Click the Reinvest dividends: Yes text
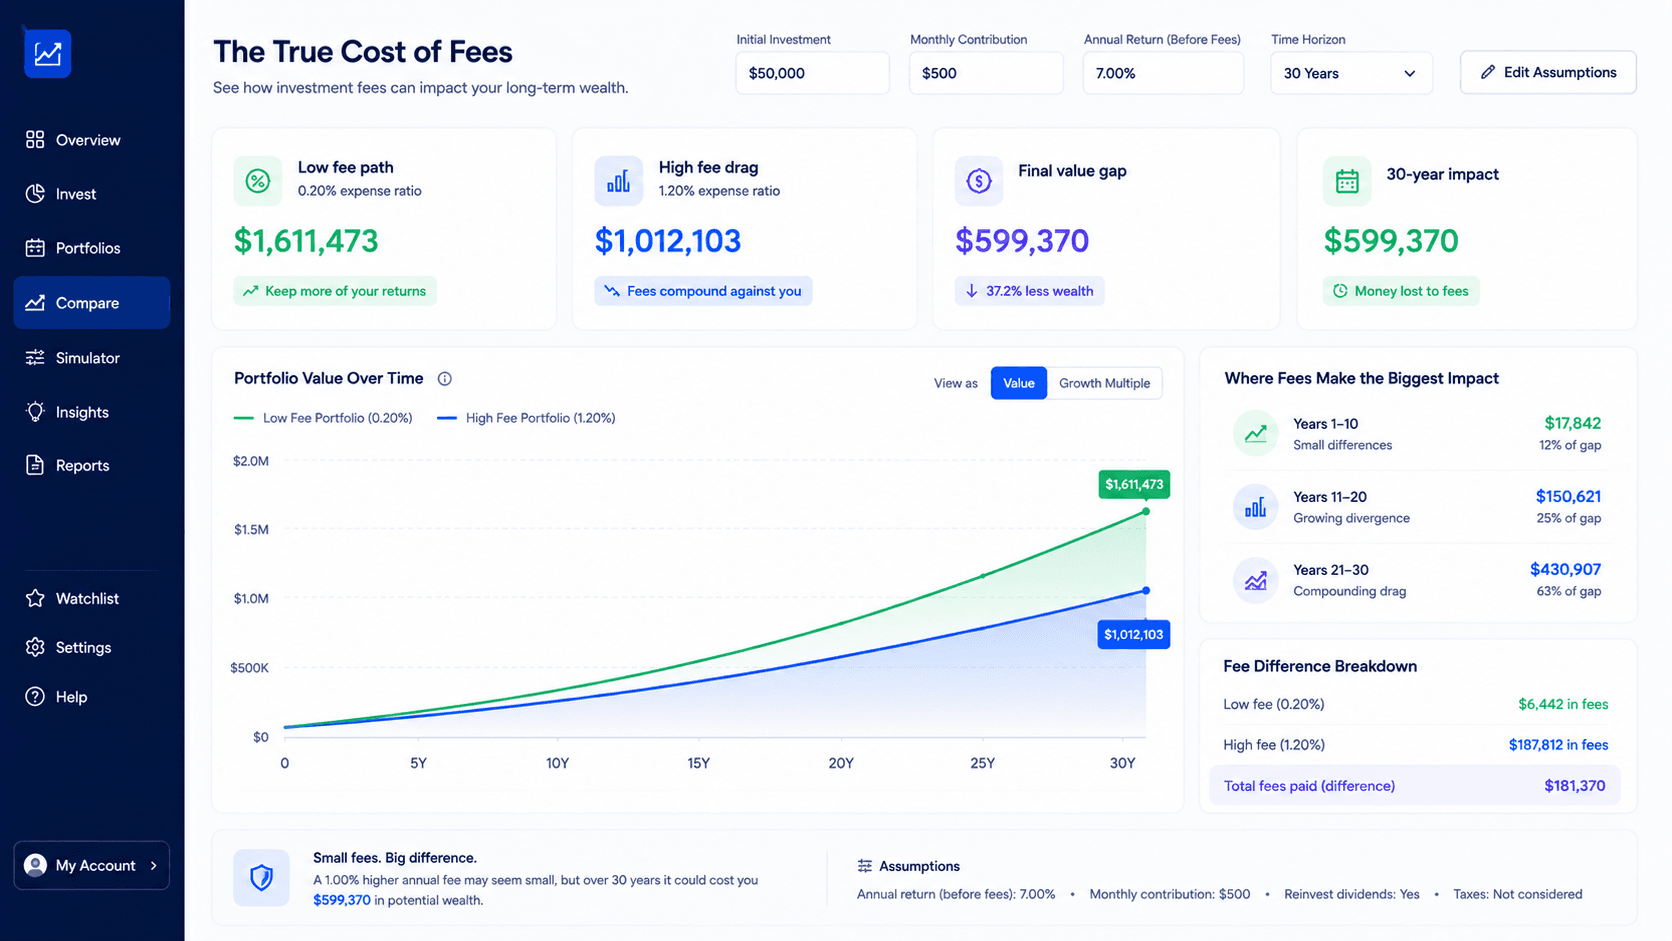This screenshot has height=941, width=1672. (x=1352, y=894)
